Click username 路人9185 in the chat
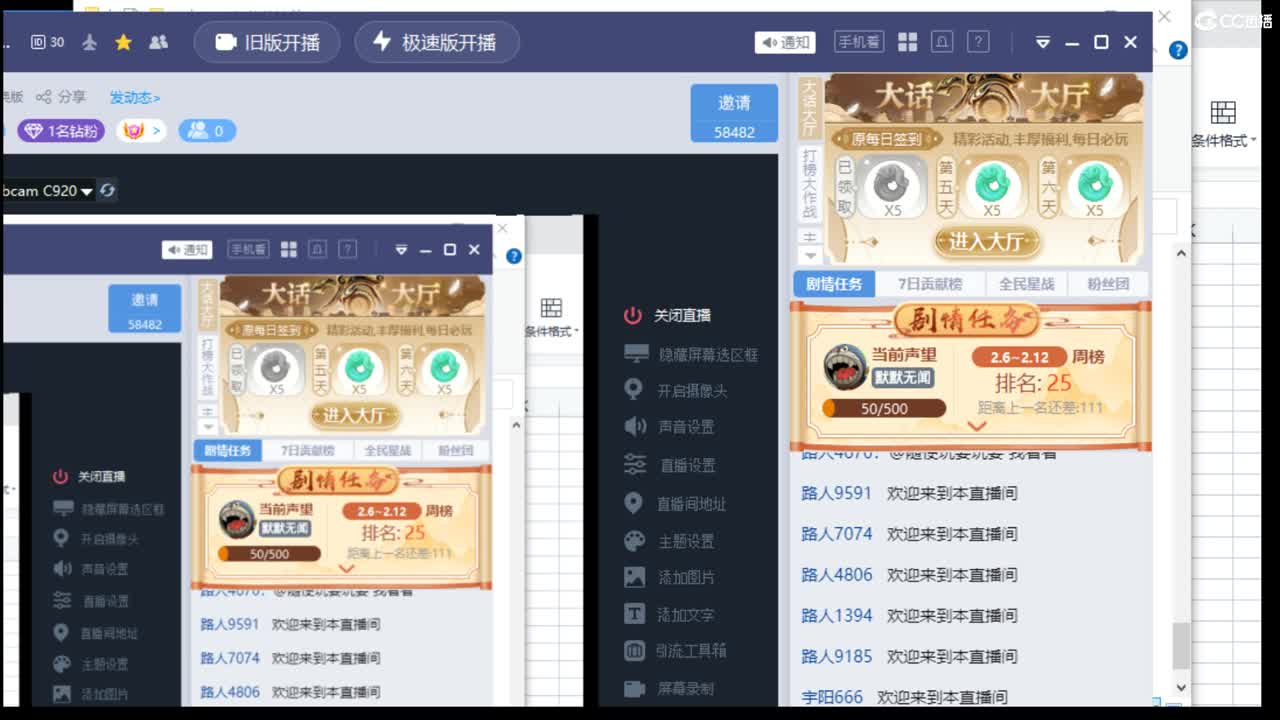The height and width of the screenshot is (720, 1280). [837, 657]
